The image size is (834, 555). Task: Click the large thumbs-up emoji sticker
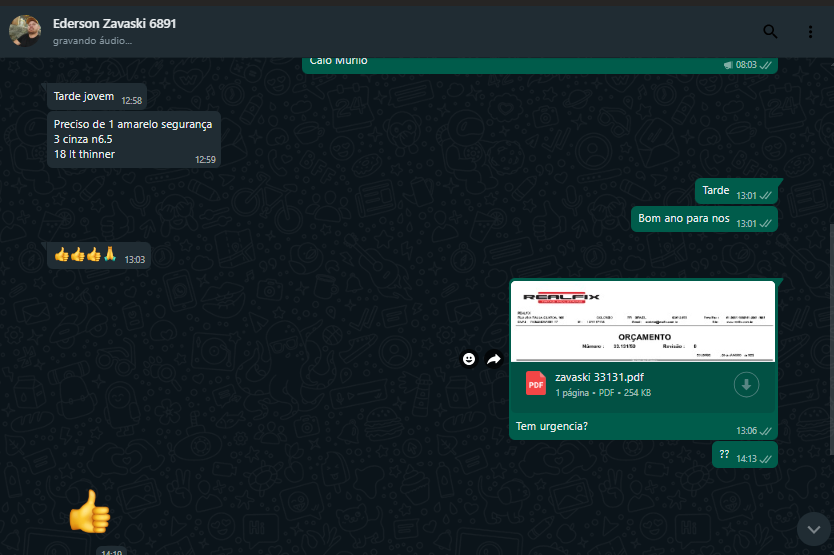point(89,511)
